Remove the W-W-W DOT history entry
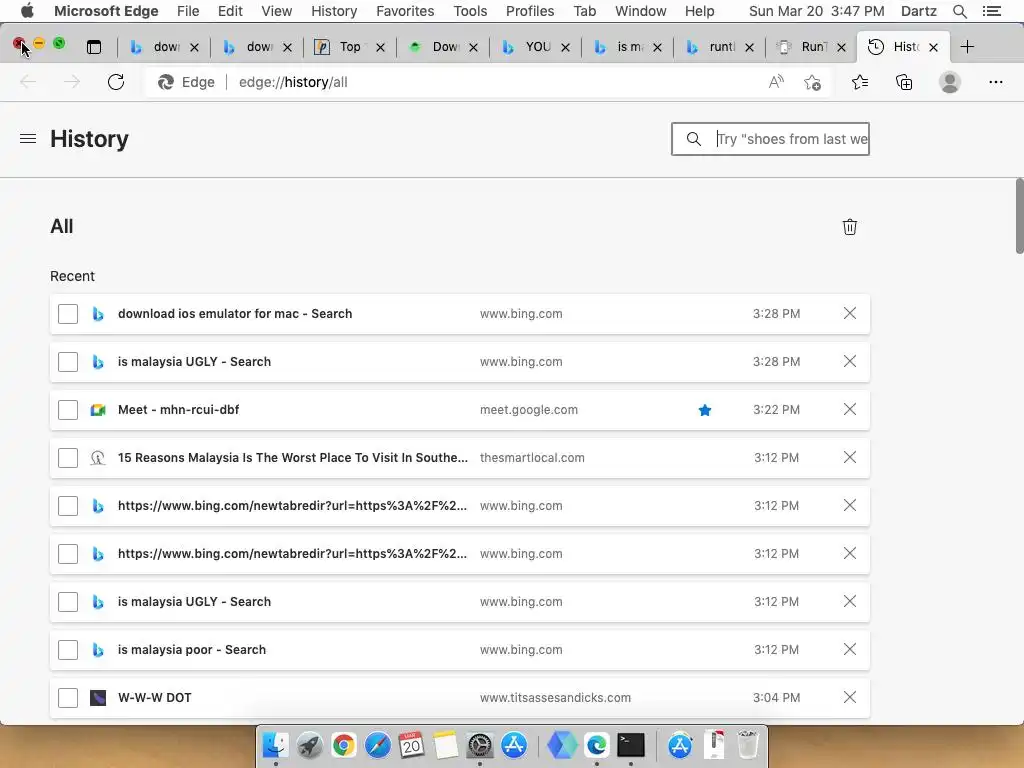 (850, 697)
